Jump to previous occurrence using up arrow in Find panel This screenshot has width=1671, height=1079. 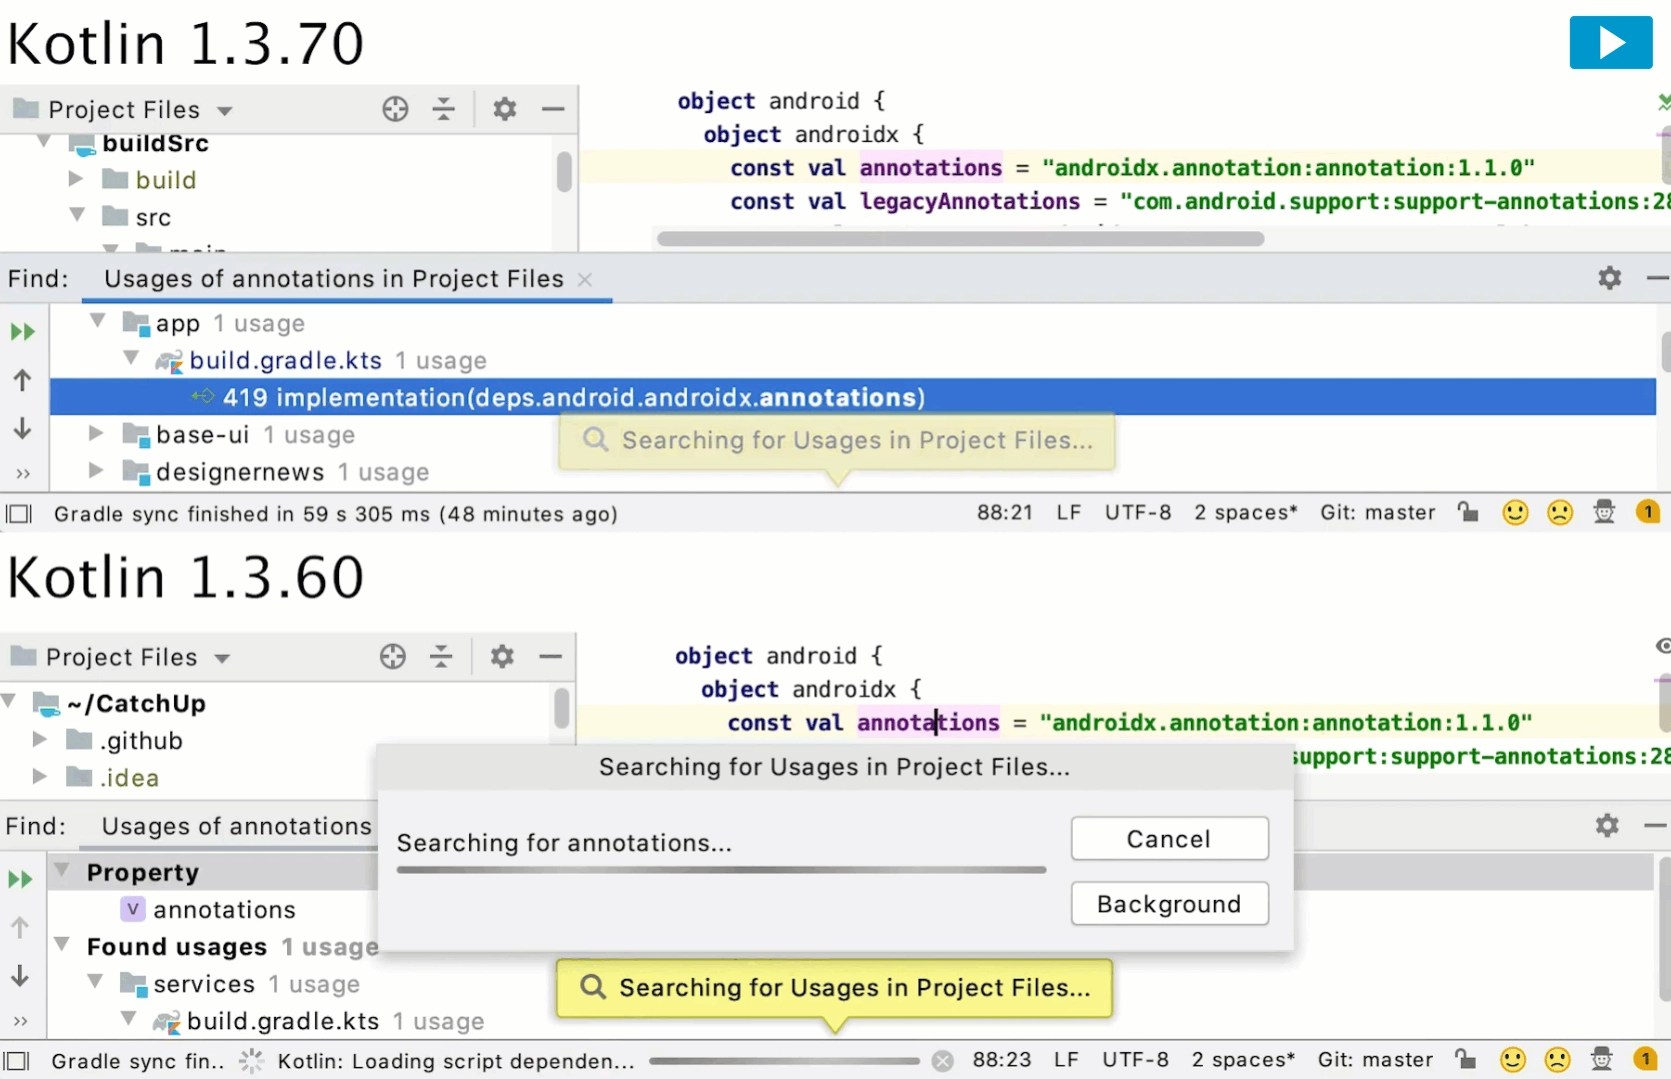tap(22, 380)
